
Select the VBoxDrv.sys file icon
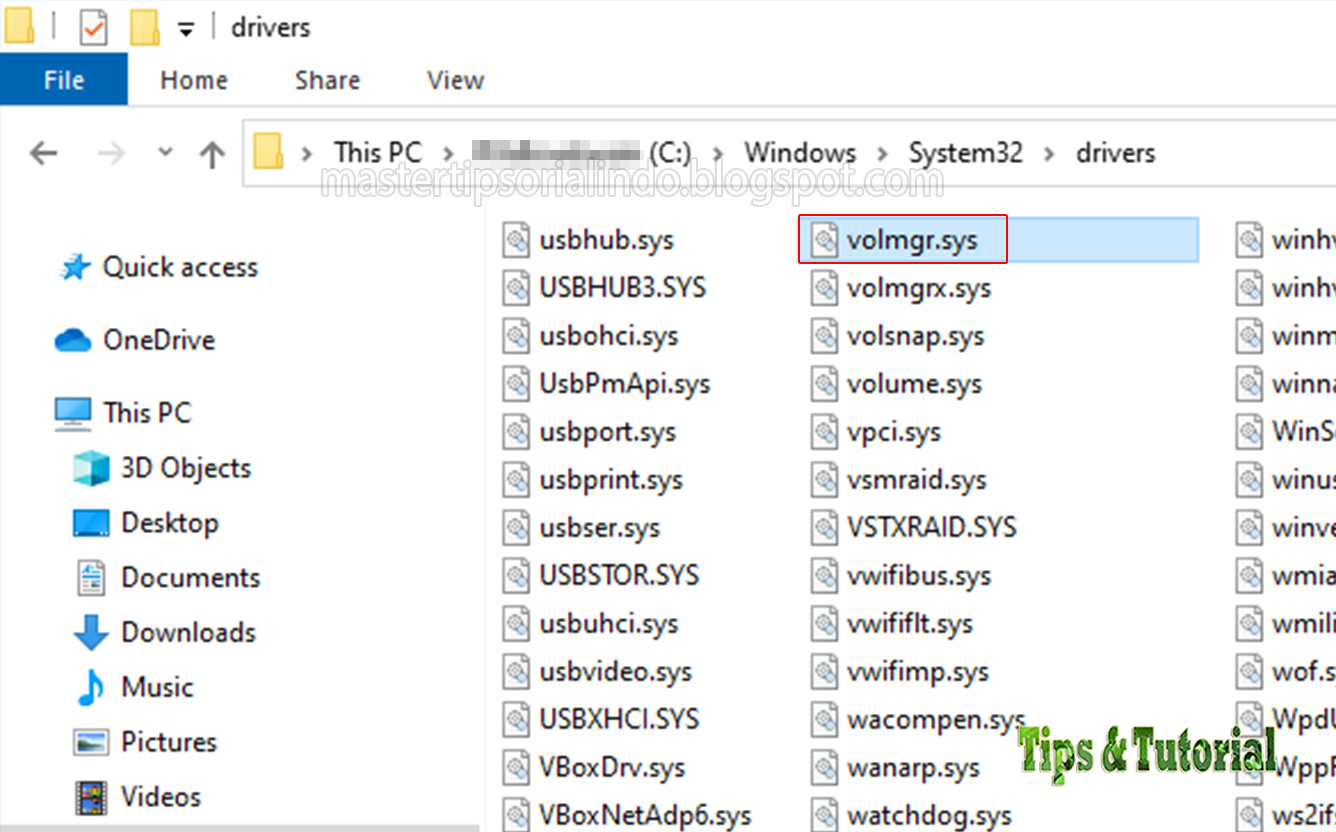click(x=516, y=767)
